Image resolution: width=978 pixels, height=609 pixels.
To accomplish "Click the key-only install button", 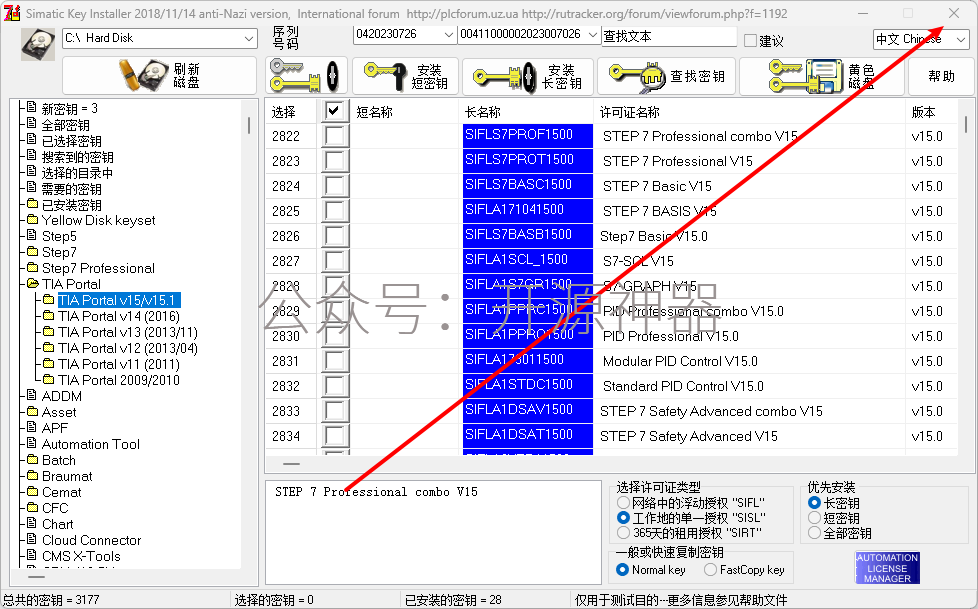I will click(x=306, y=76).
